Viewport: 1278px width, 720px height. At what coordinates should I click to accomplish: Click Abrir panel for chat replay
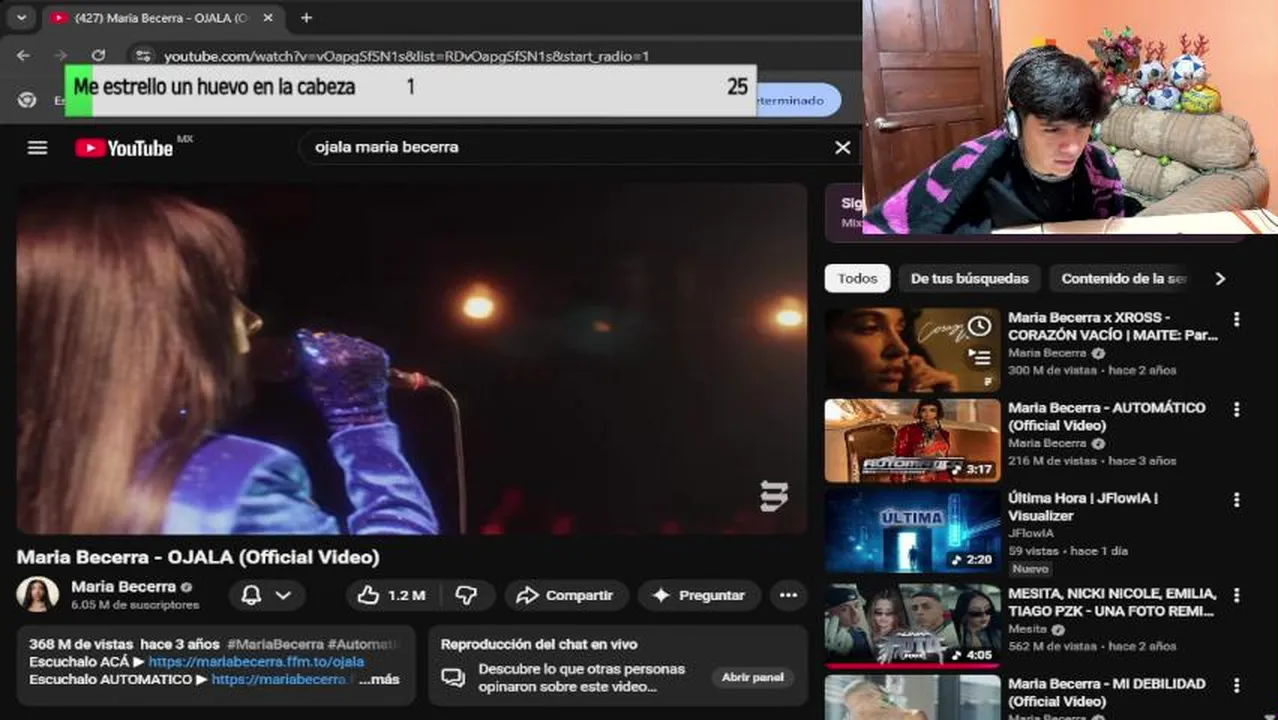point(753,677)
